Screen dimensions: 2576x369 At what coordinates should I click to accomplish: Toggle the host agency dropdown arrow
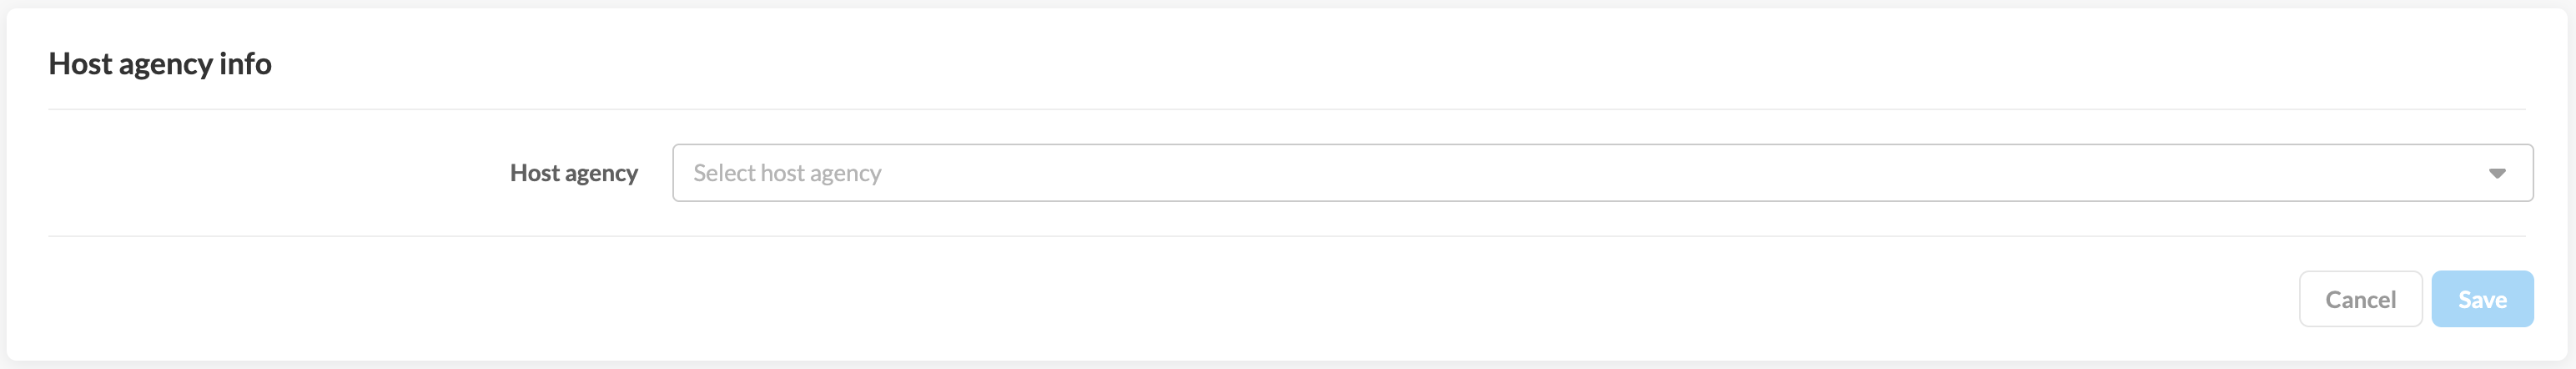2496,173
